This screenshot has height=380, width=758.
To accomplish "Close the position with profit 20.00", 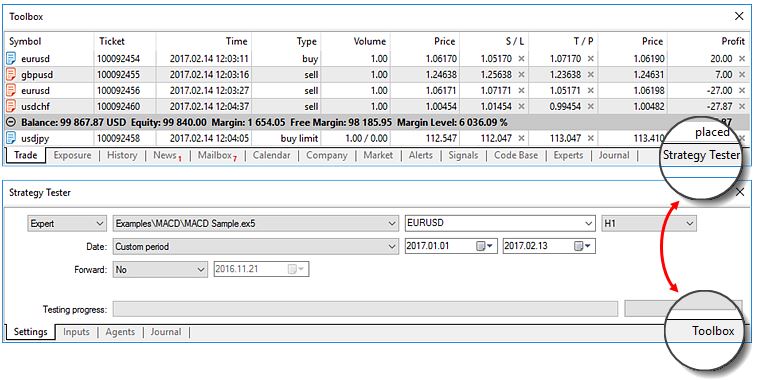I will 742,59.
